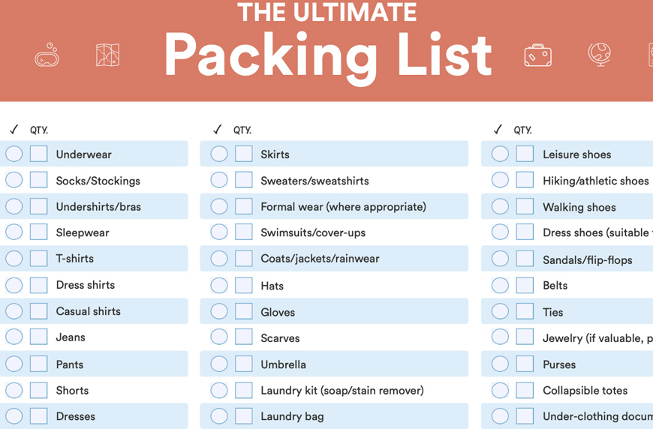The image size is (653, 435).
Task: Click the checkmark icon above Underwear column
Action: [x=14, y=129]
